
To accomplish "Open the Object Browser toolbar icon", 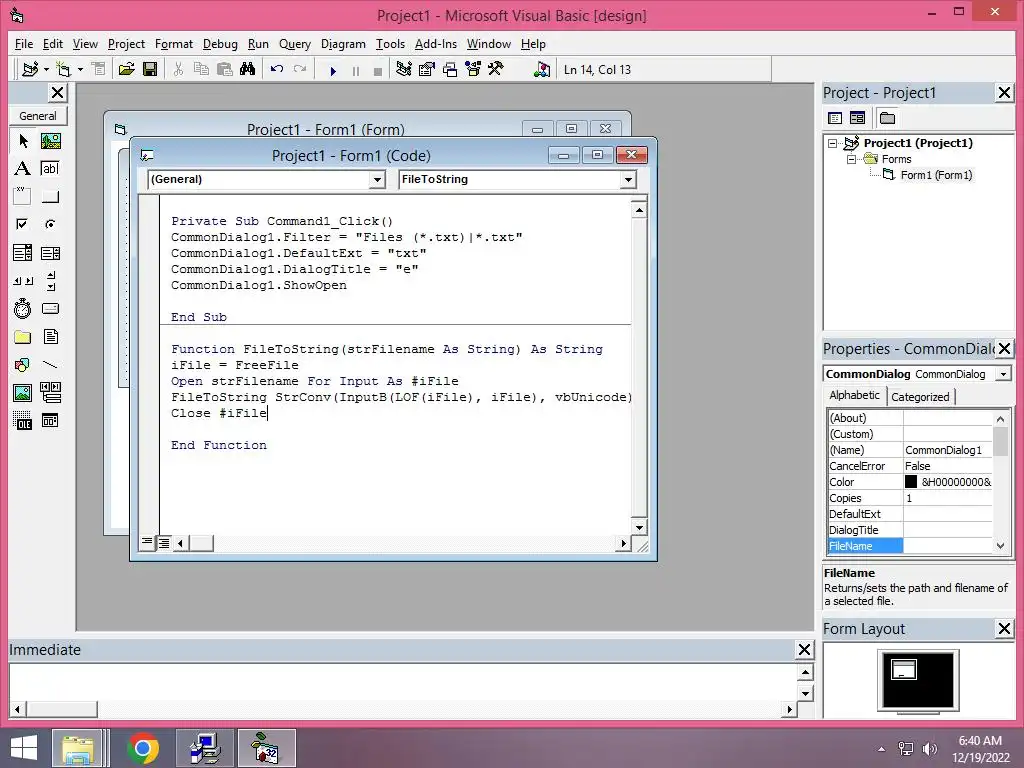I will 473,69.
